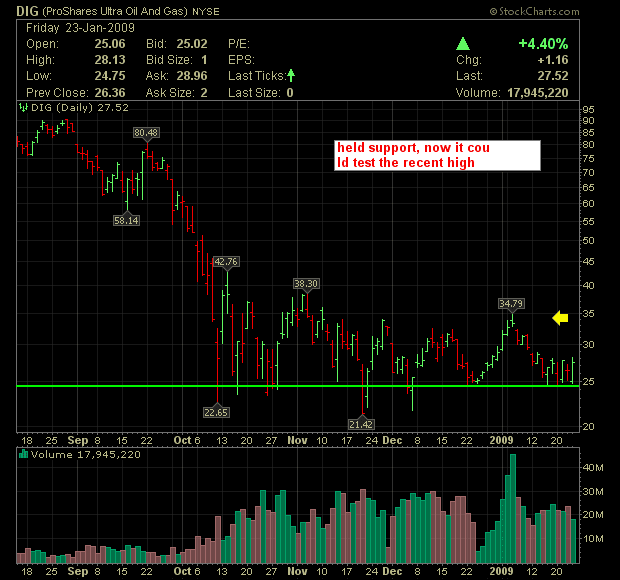Select the Open value 25.06
Image resolution: width=620 pixels, height=580 pixels.
point(110,43)
